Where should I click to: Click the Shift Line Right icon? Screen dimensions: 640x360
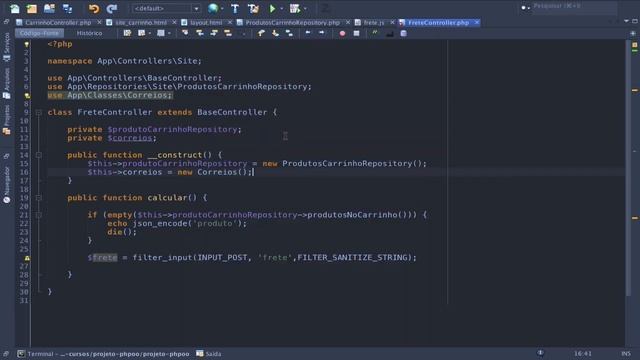coord(322,33)
